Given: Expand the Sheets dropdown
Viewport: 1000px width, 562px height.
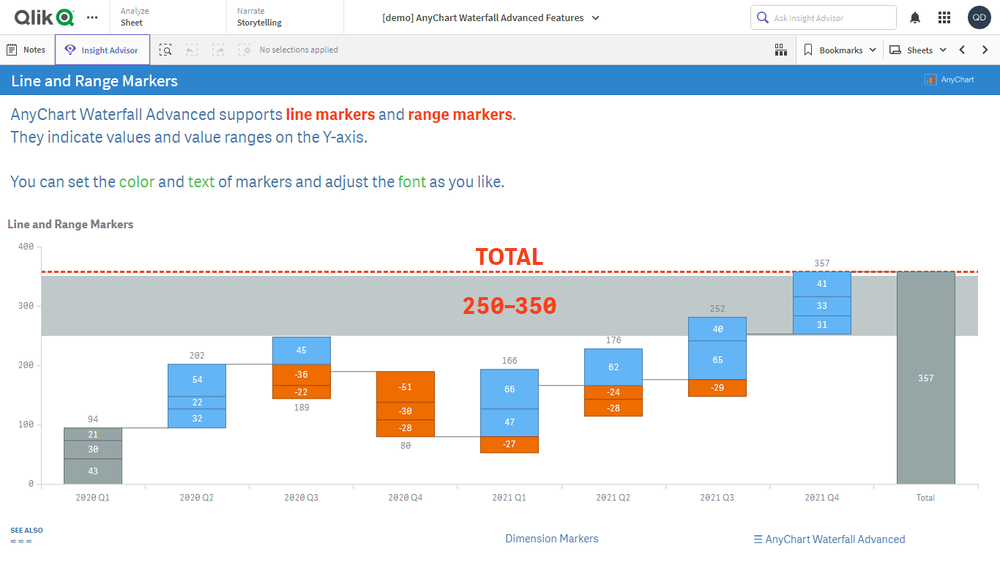Looking at the screenshot, I should (x=918, y=50).
